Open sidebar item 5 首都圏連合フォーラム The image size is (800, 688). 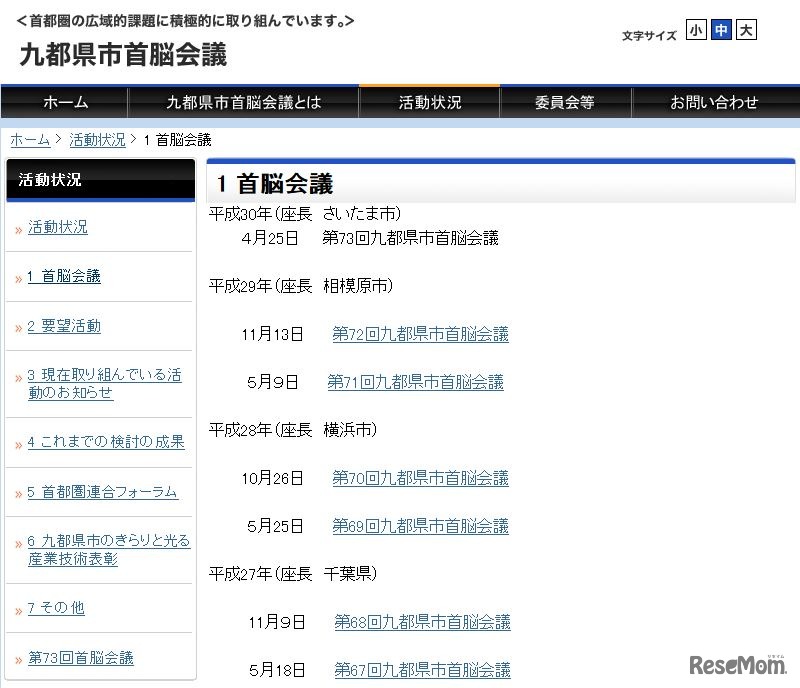[102, 492]
